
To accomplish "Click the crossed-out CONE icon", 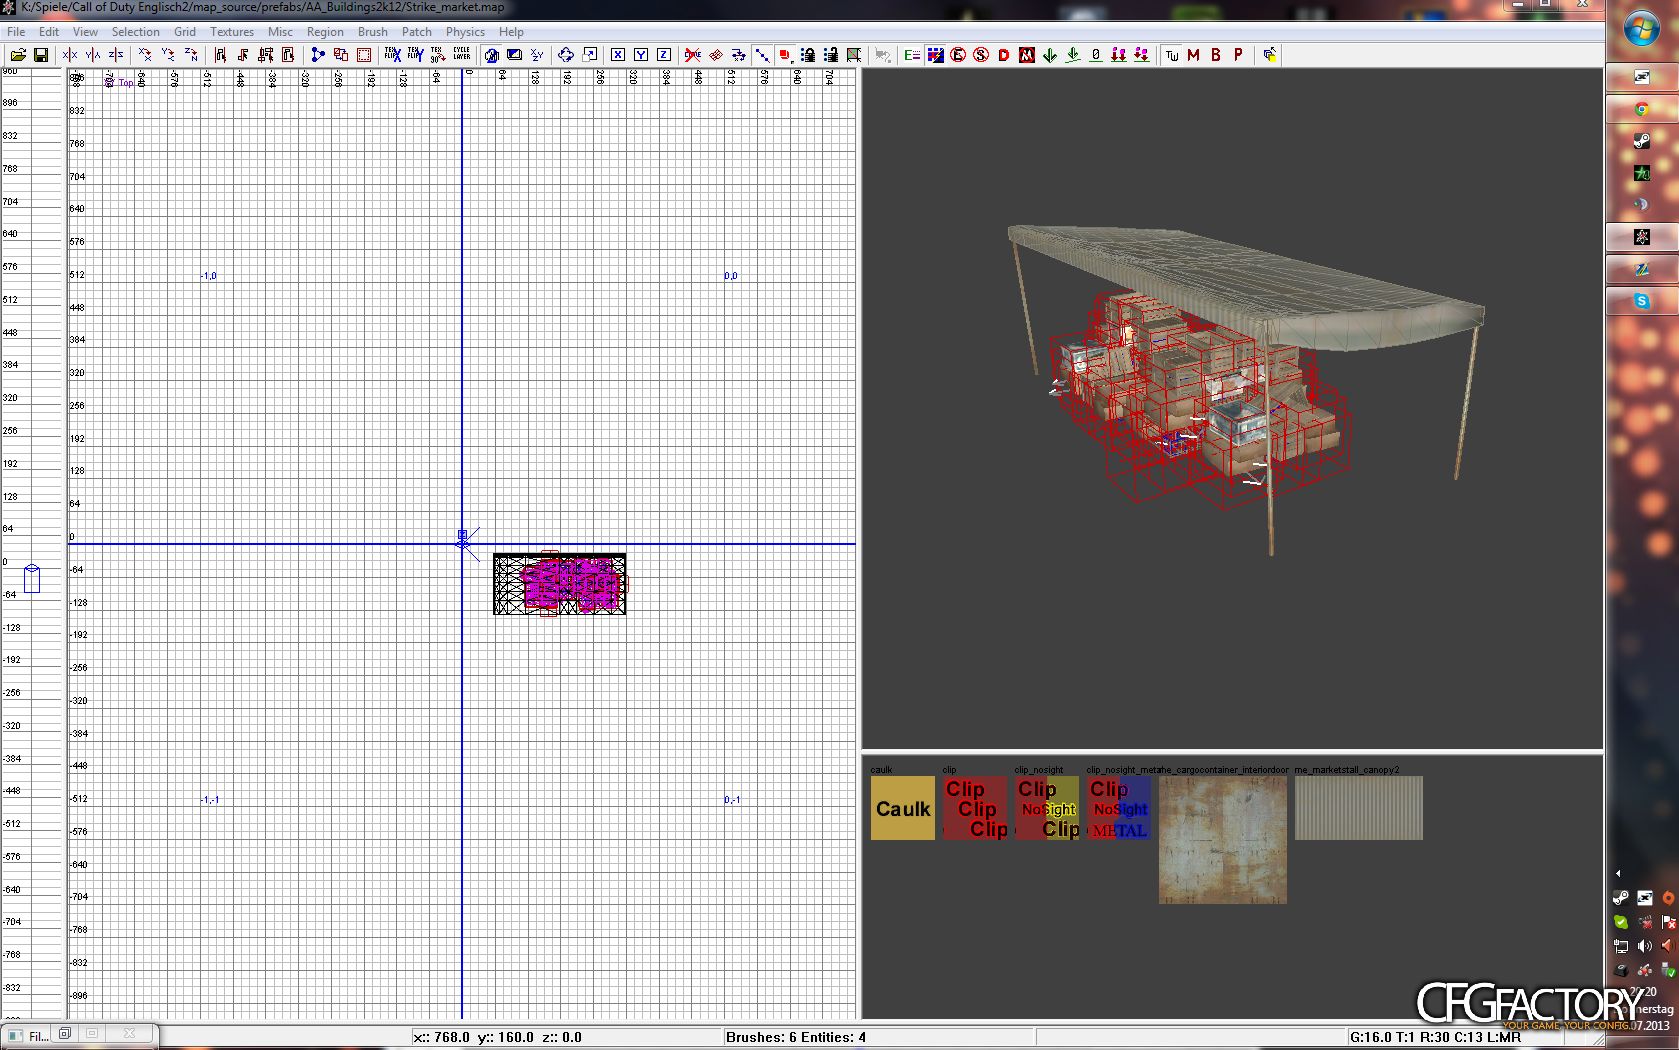I will (x=693, y=55).
